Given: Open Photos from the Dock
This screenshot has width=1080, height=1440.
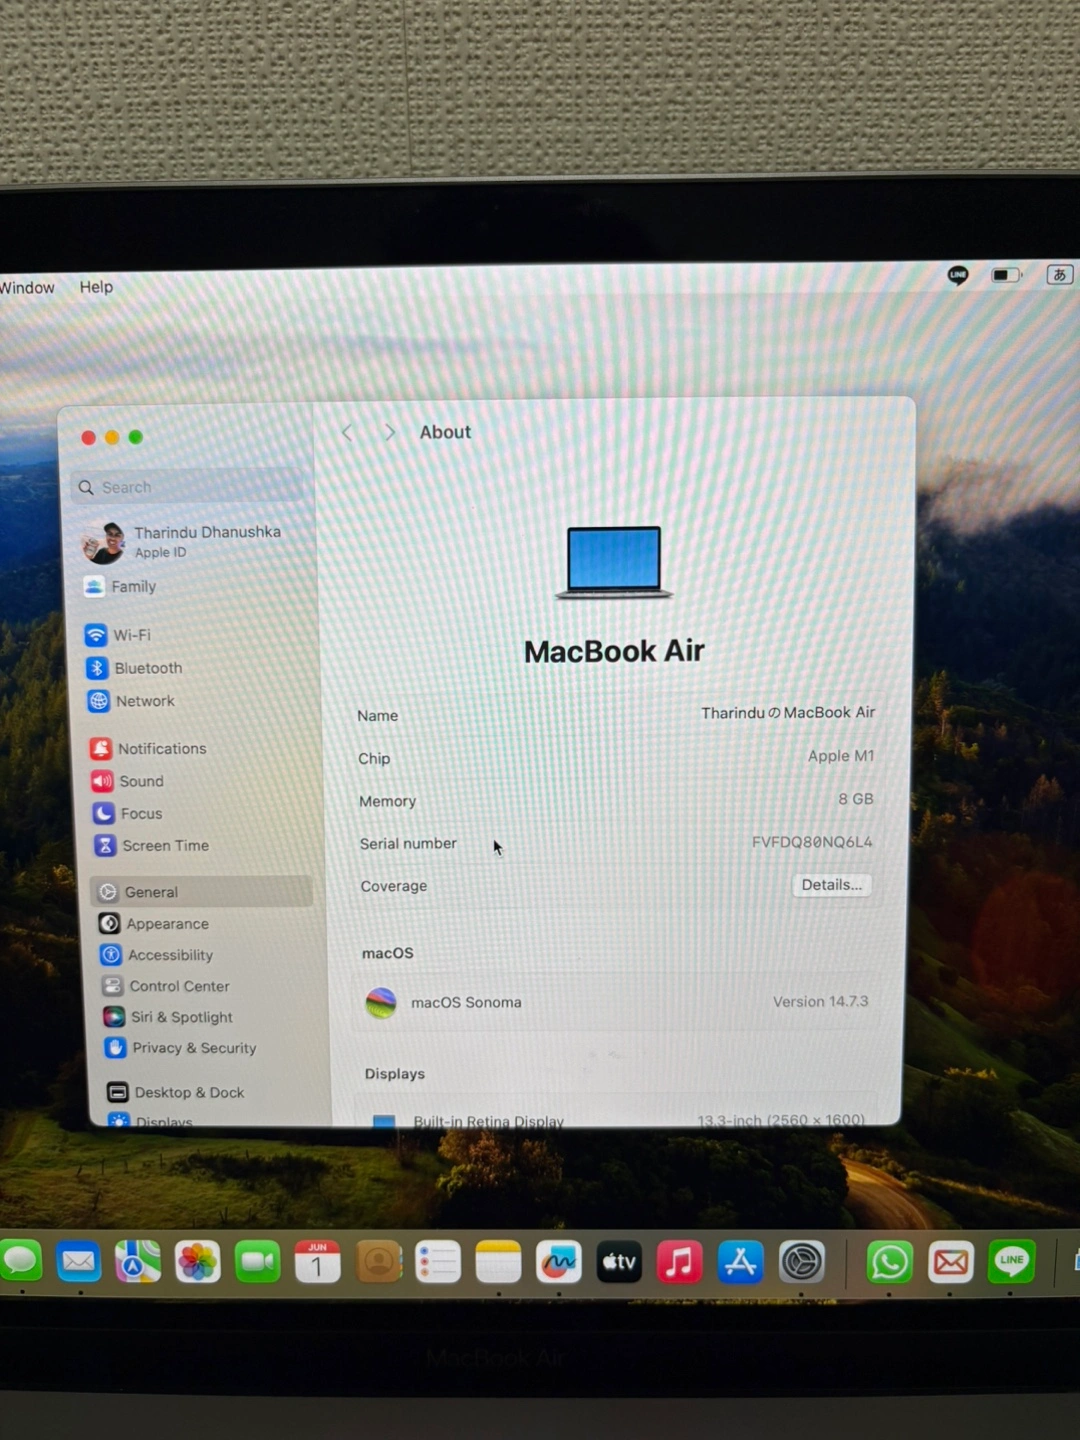Looking at the screenshot, I should click(x=198, y=1262).
